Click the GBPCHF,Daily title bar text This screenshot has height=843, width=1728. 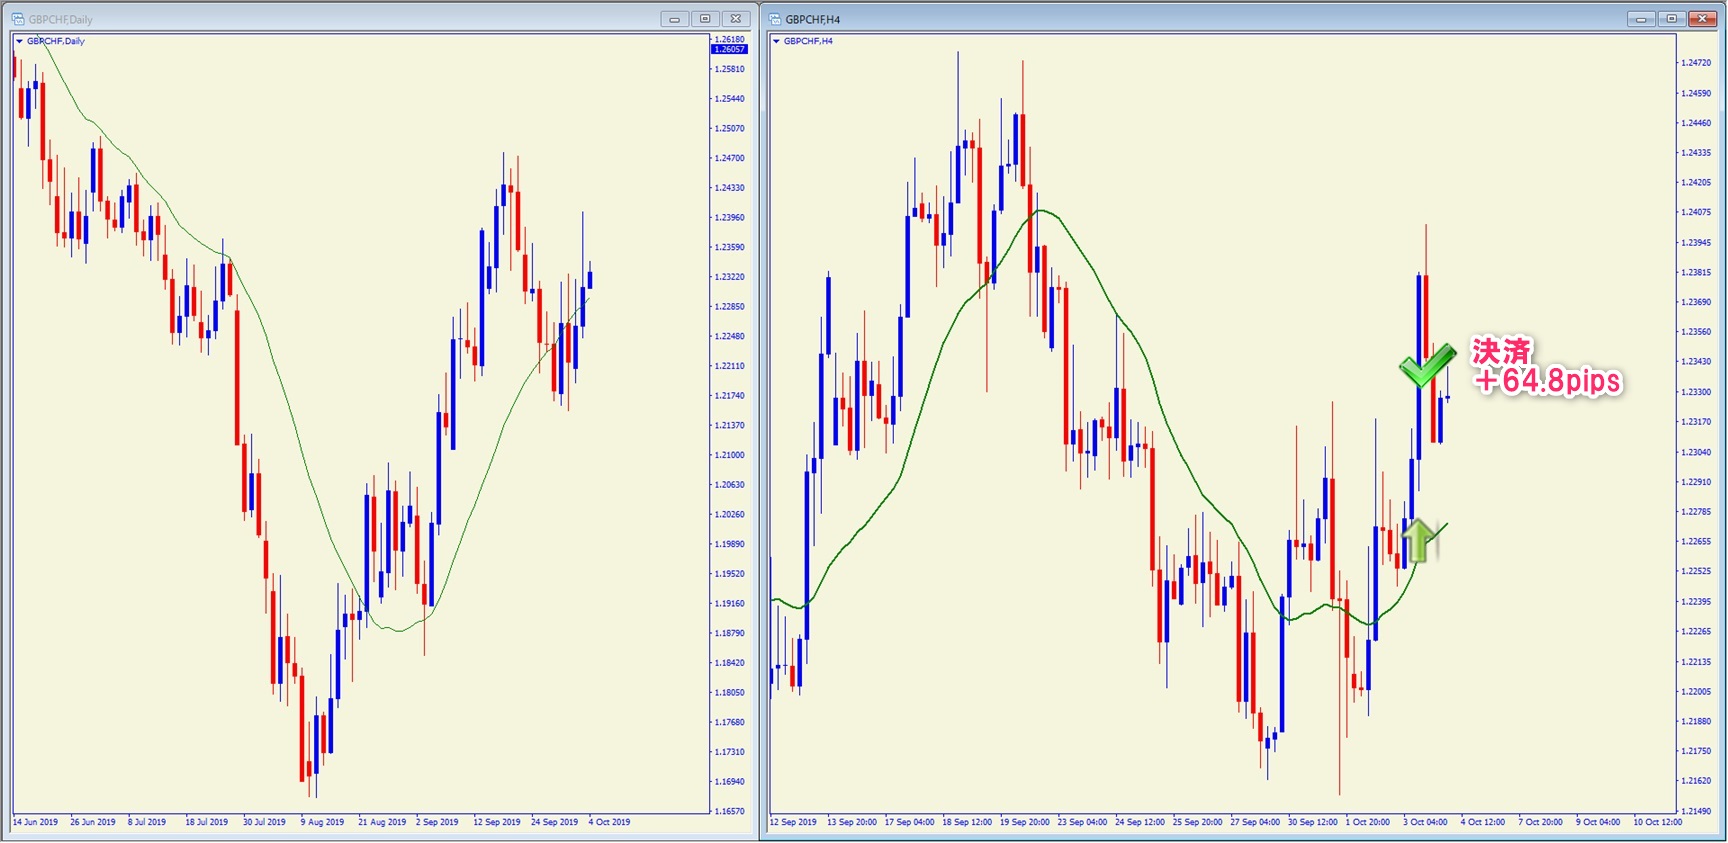(60, 19)
